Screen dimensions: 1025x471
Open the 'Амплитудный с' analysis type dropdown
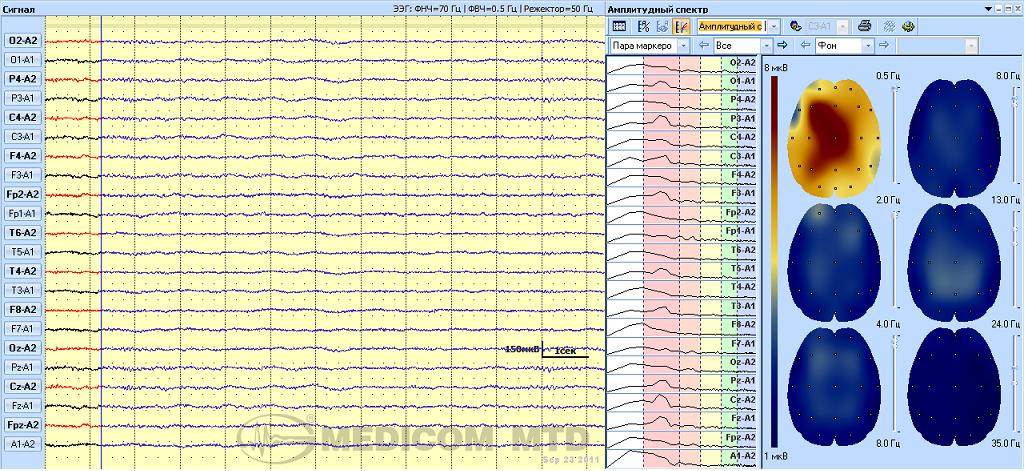coord(773,27)
